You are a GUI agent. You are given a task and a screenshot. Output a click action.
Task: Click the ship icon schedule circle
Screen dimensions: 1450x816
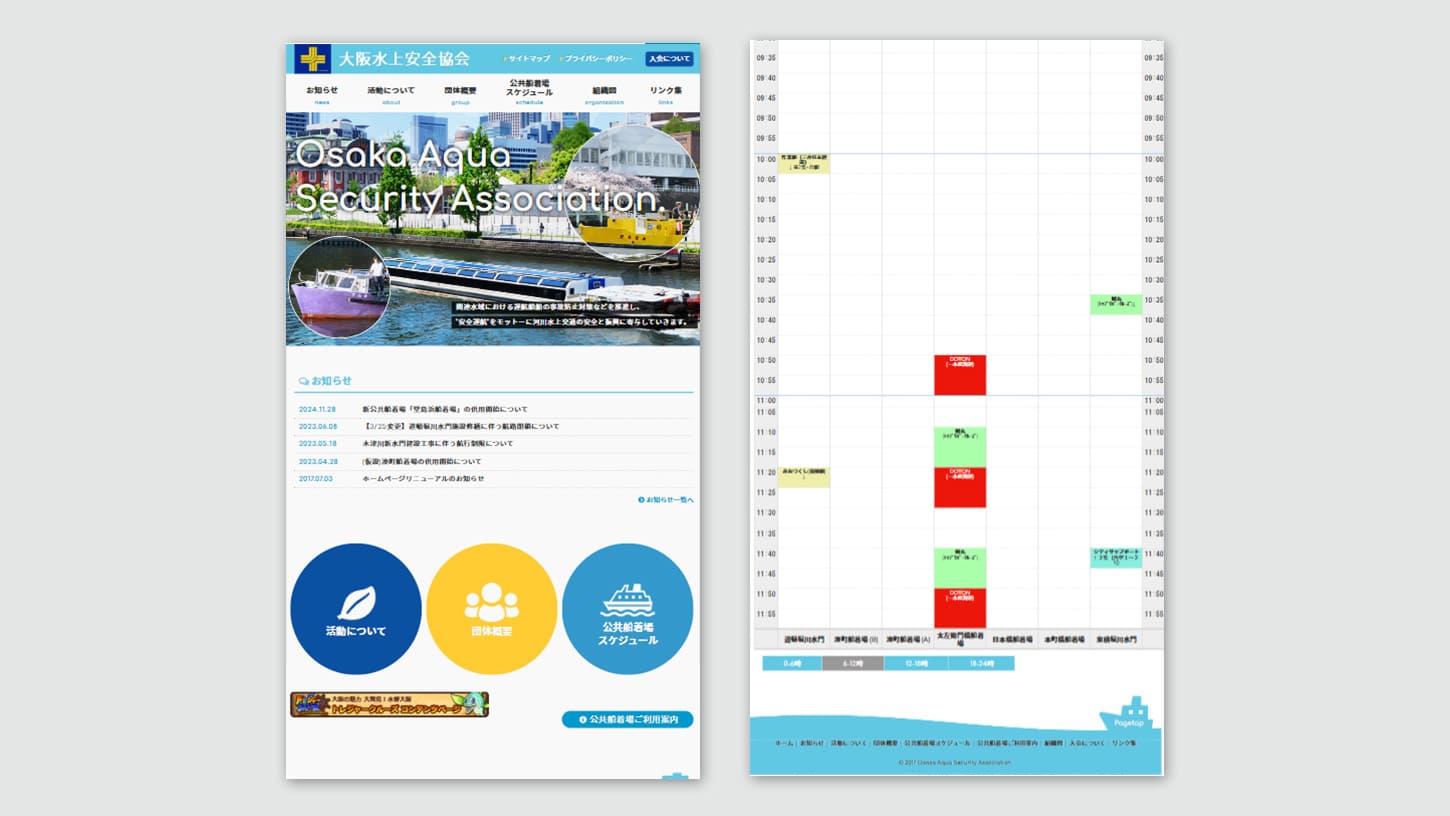click(628, 609)
